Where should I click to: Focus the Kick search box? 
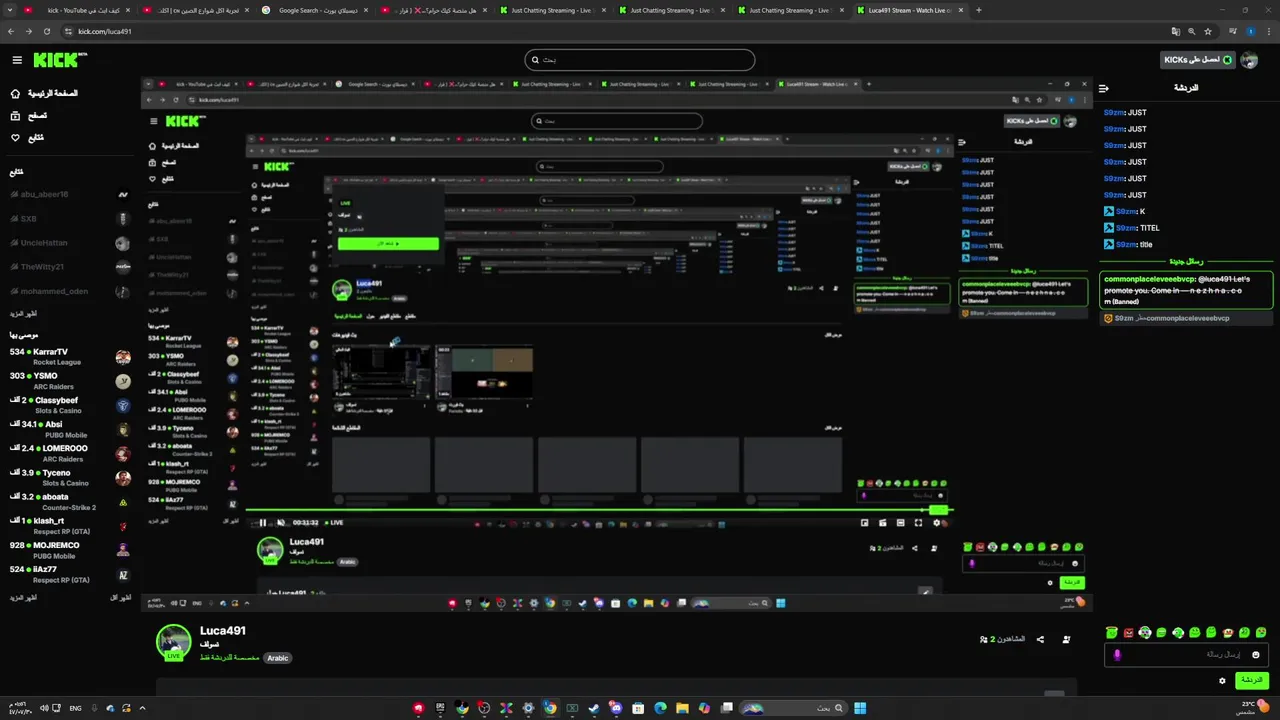[640, 60]
